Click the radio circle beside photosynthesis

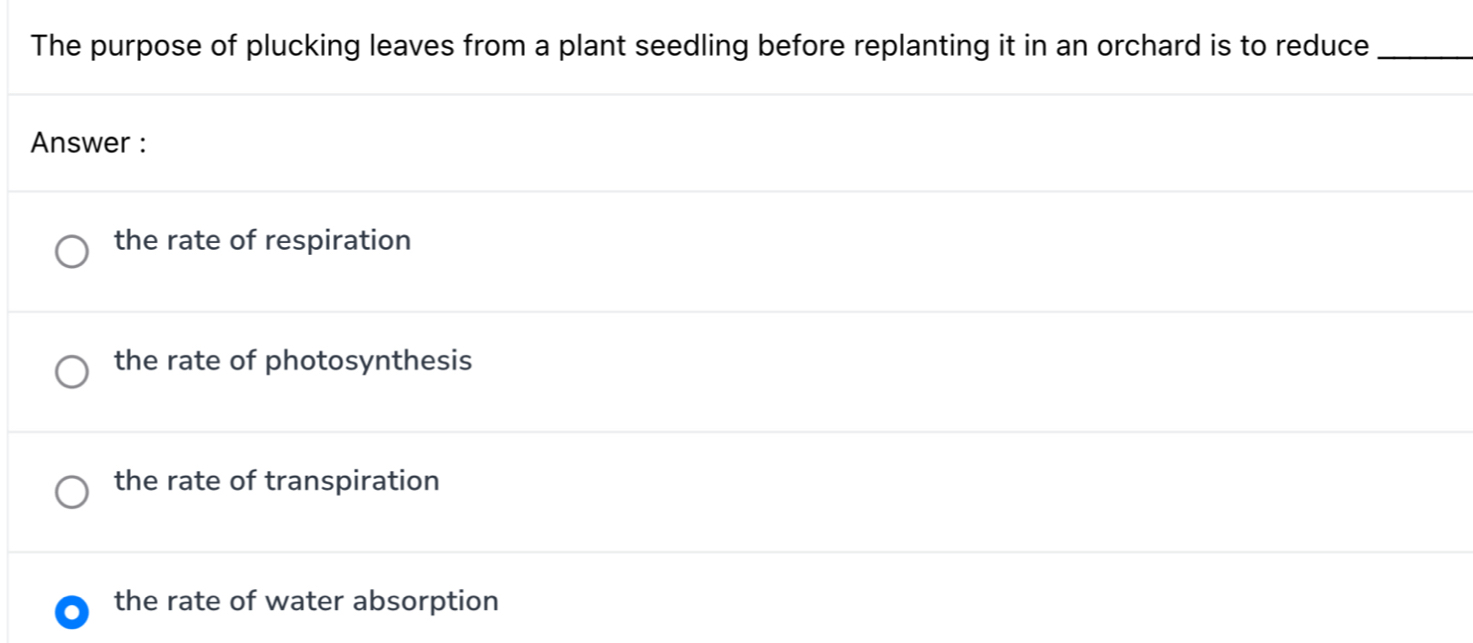pyautogui.click(x=72, y=372)
